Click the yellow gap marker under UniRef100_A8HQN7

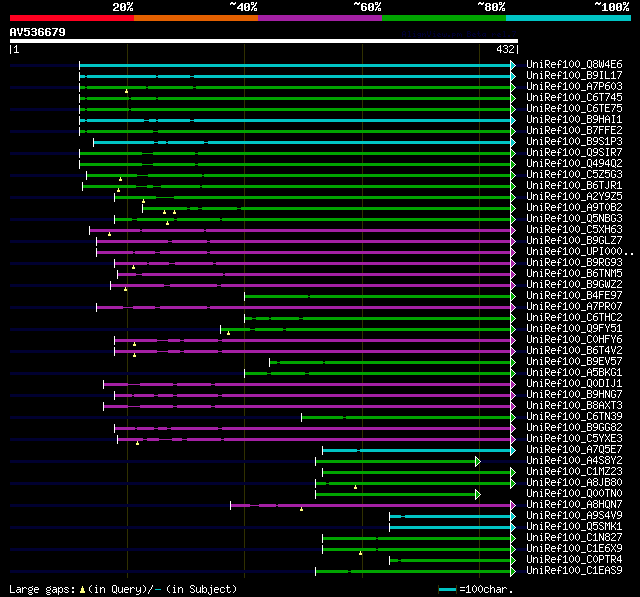[x=301, y=509]
